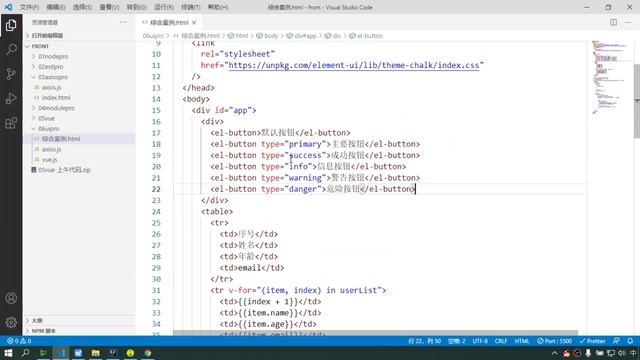The image size is (640, 360).
Task: Click the input method 中 tray icon
Action: (x=632, y=353)
